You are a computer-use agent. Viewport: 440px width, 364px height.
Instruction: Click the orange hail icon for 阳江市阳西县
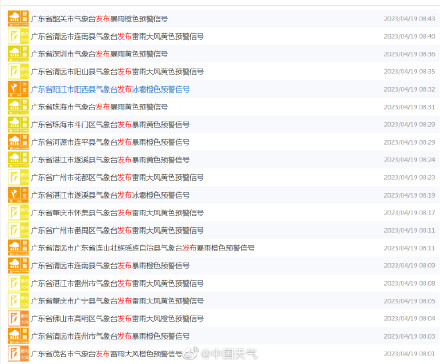coord(18,89)
